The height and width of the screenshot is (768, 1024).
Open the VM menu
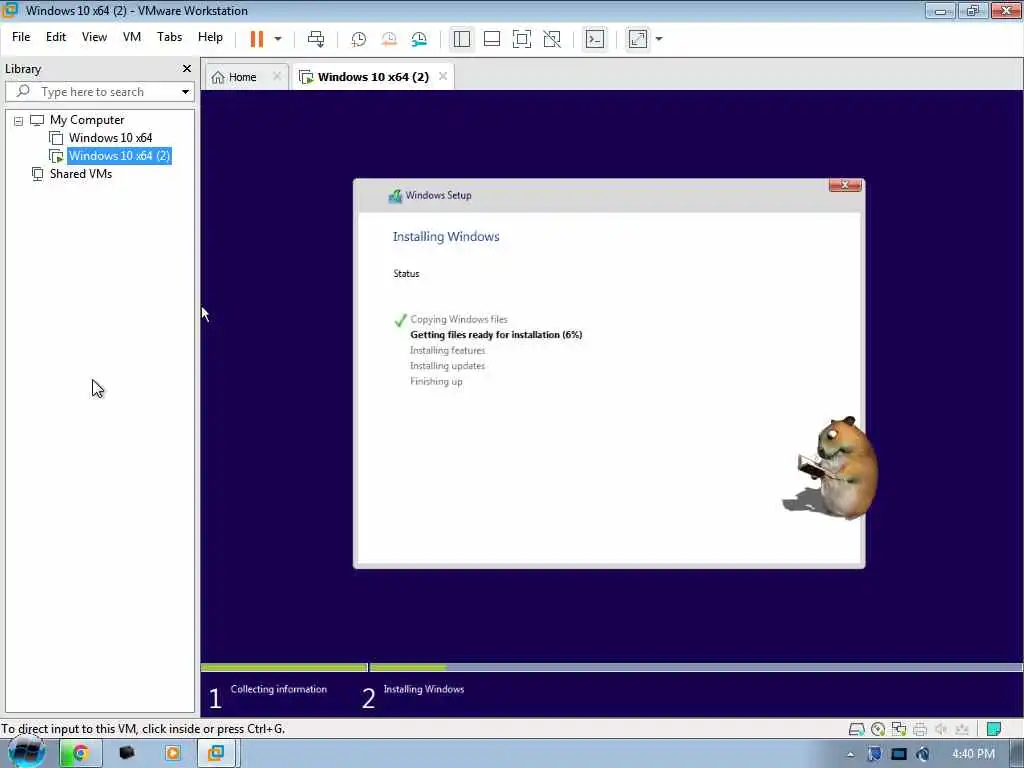coord(132,37)
